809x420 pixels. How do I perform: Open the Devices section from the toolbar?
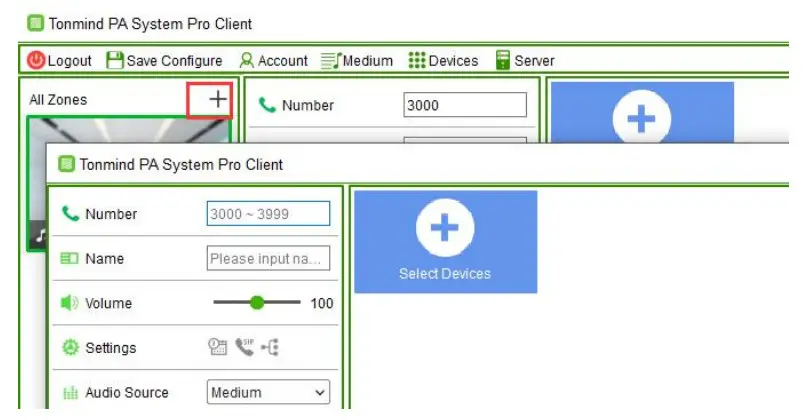[443, 60]
